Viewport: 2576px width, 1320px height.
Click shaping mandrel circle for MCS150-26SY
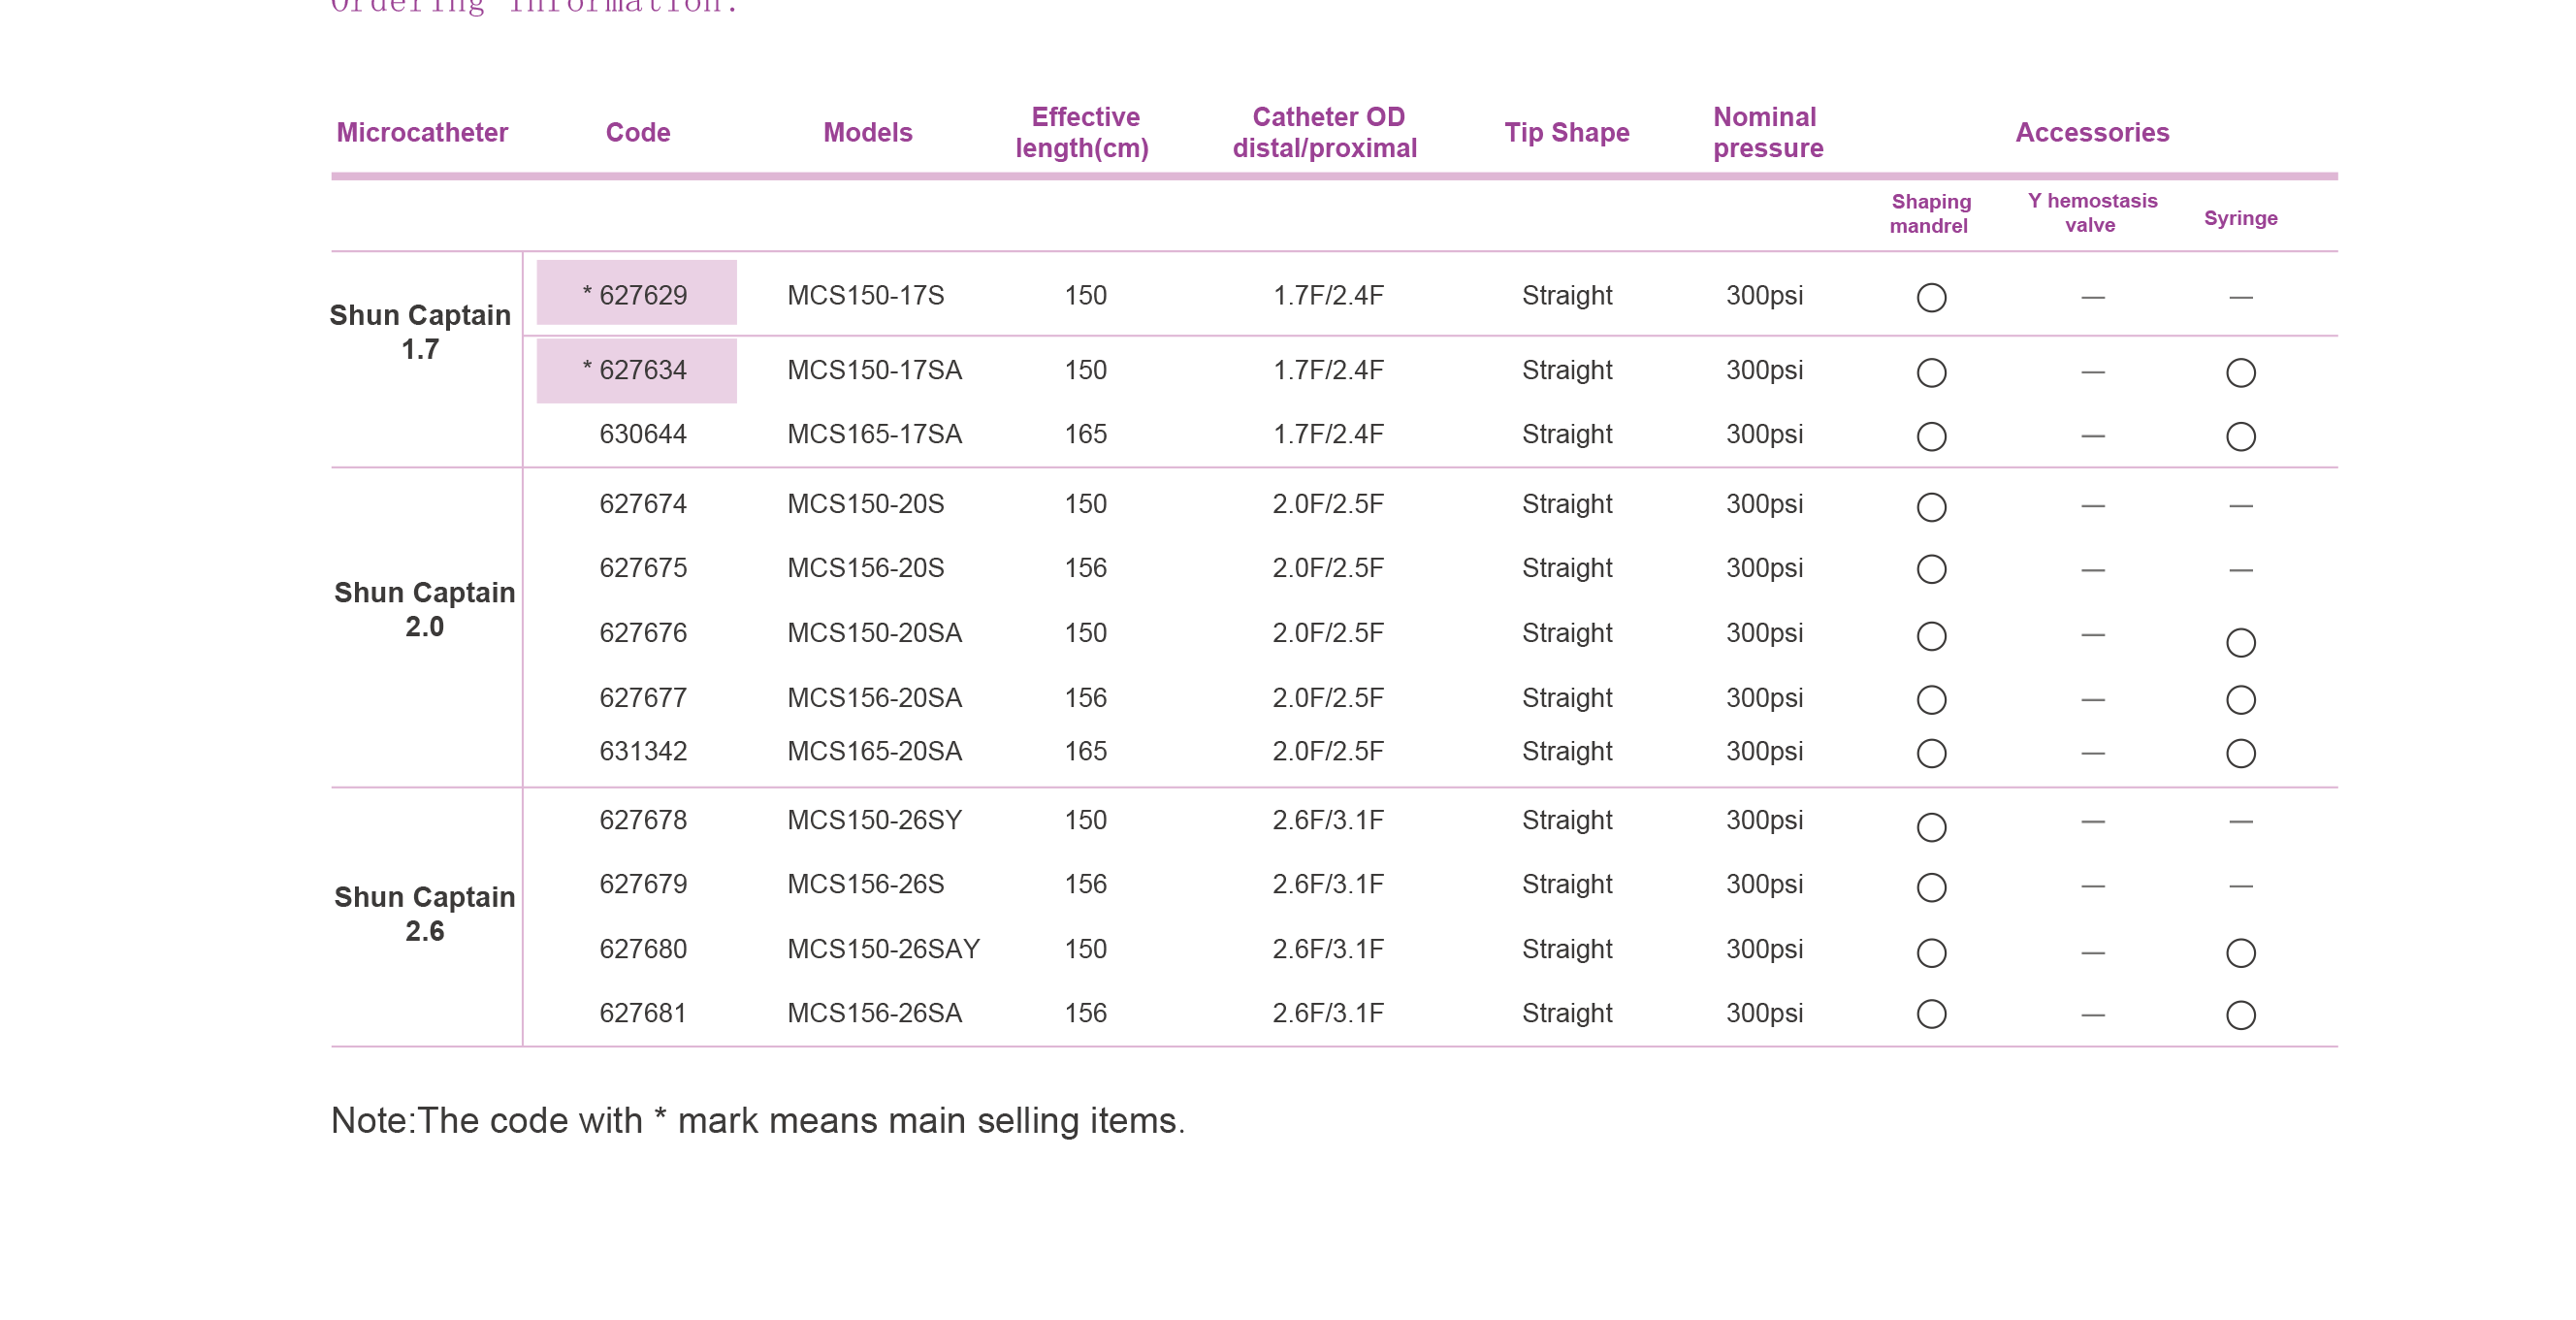(1931, 827)
